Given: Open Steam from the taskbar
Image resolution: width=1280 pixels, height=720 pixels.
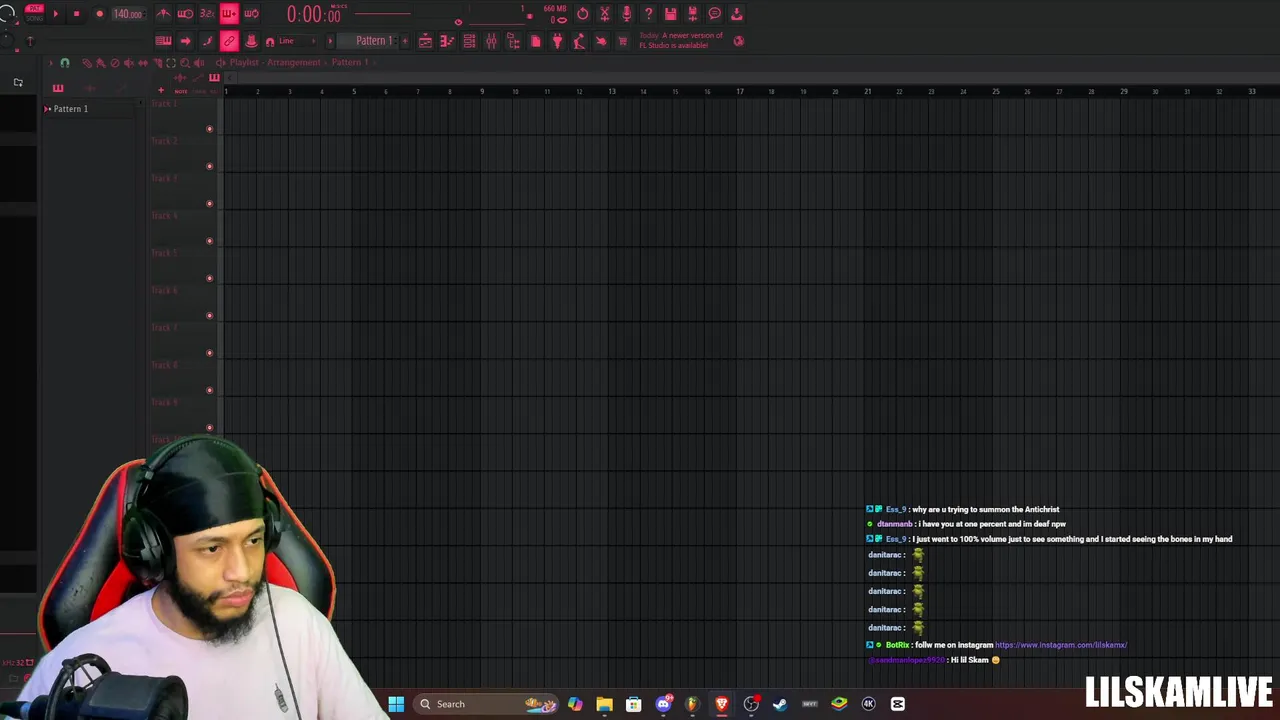Looking at the screenshot, I should pos(780,704).
